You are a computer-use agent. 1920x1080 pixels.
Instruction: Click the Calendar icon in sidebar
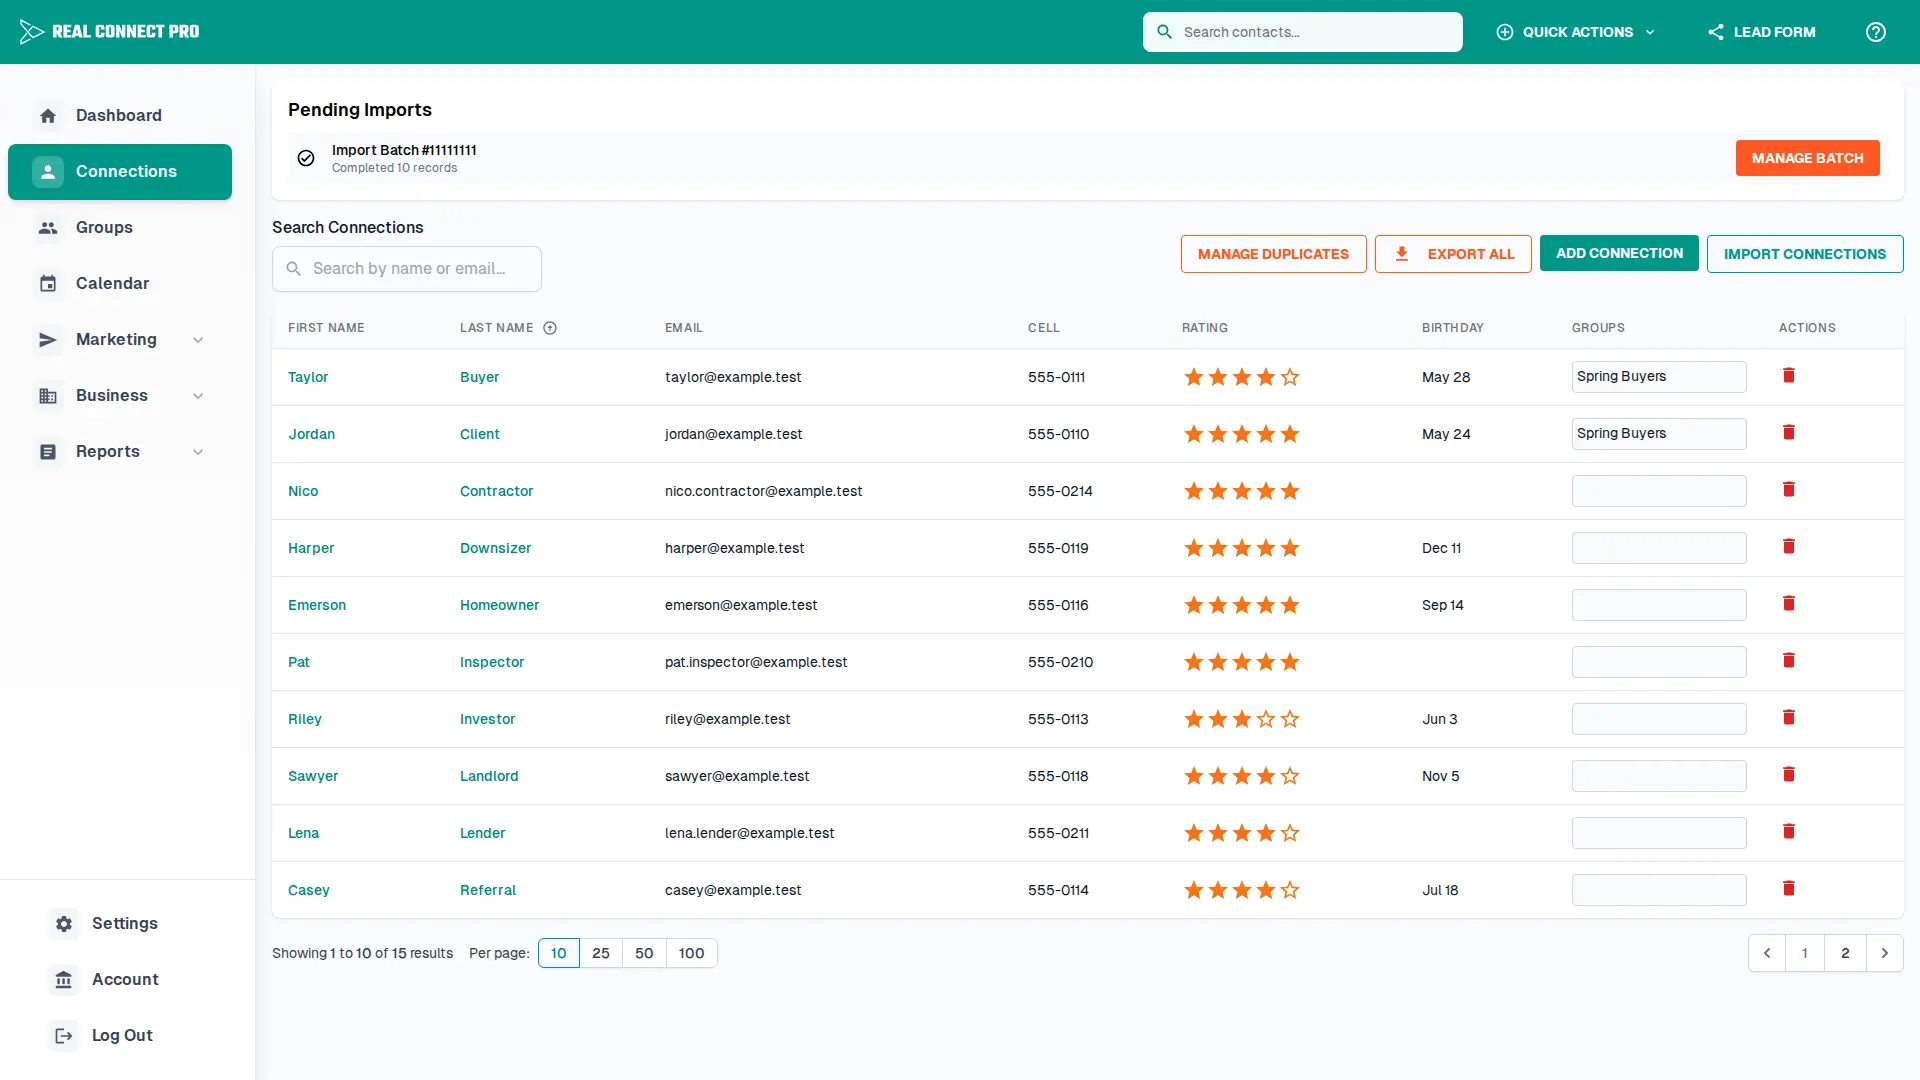tap(48, 284)
